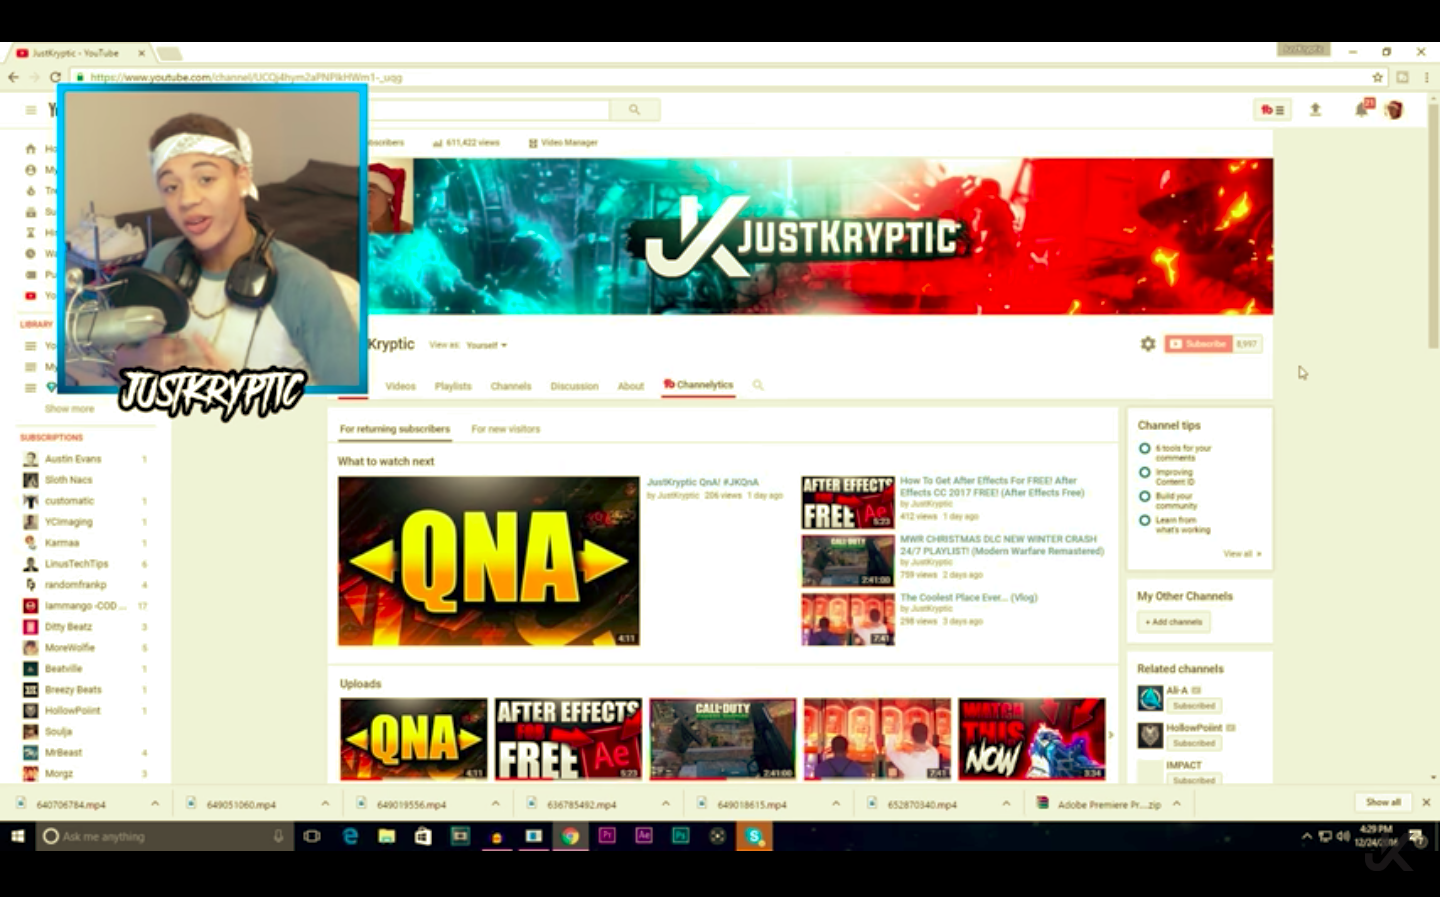Open options arrow for 649018615.mp4 download
The height and width of the screenshot is (897, 1440).
(x=836, y=803)
